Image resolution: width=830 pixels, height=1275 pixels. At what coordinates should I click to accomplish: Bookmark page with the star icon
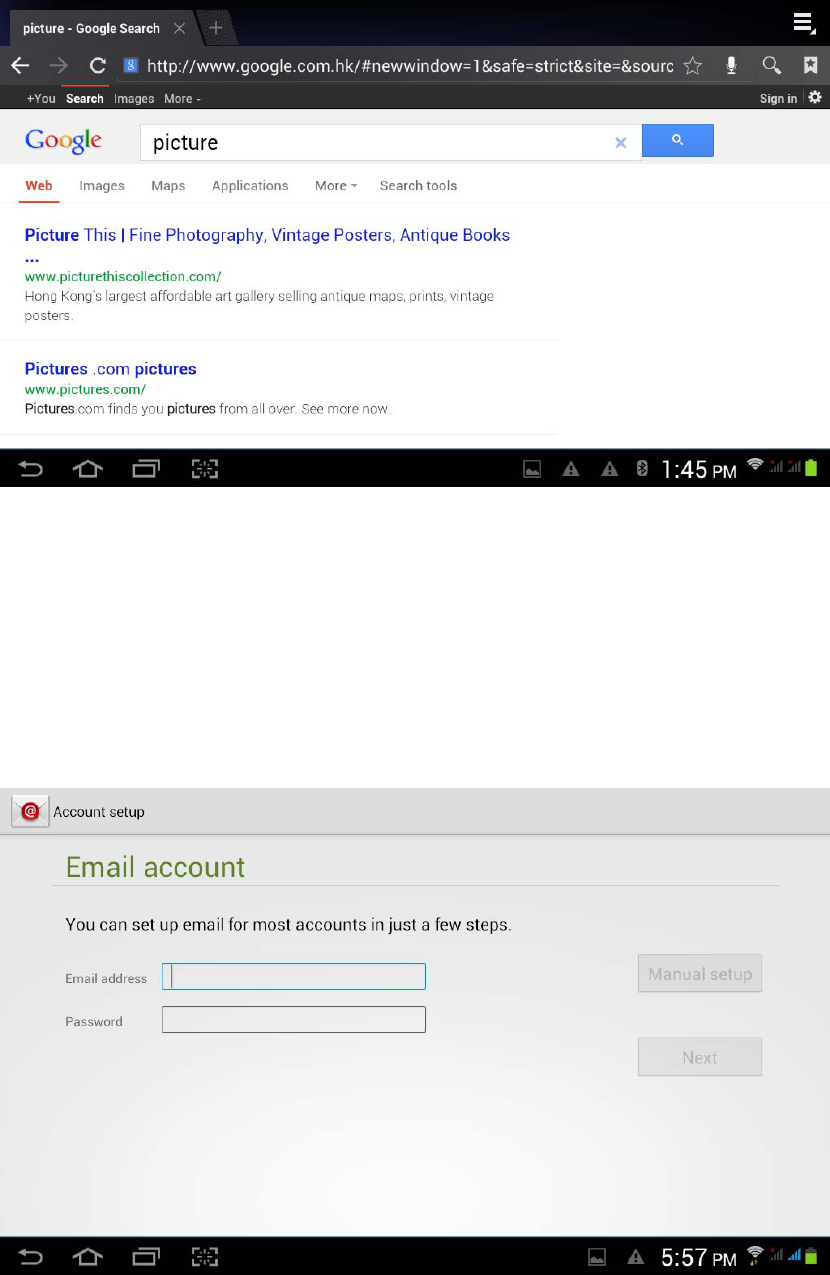point(692,66)
